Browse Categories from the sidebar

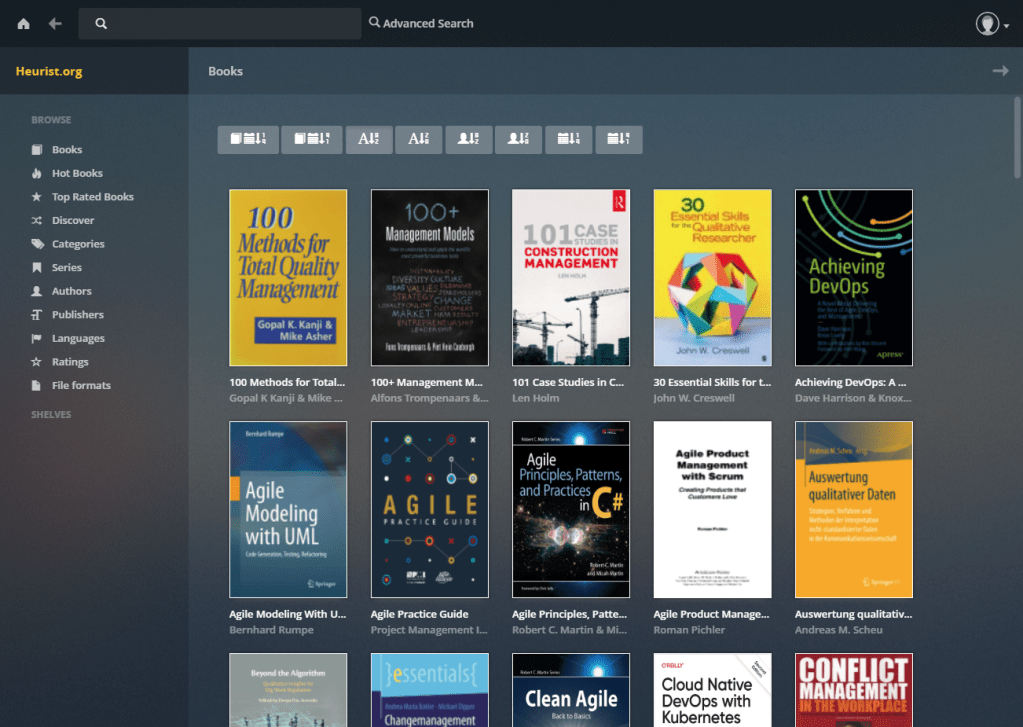78,244
